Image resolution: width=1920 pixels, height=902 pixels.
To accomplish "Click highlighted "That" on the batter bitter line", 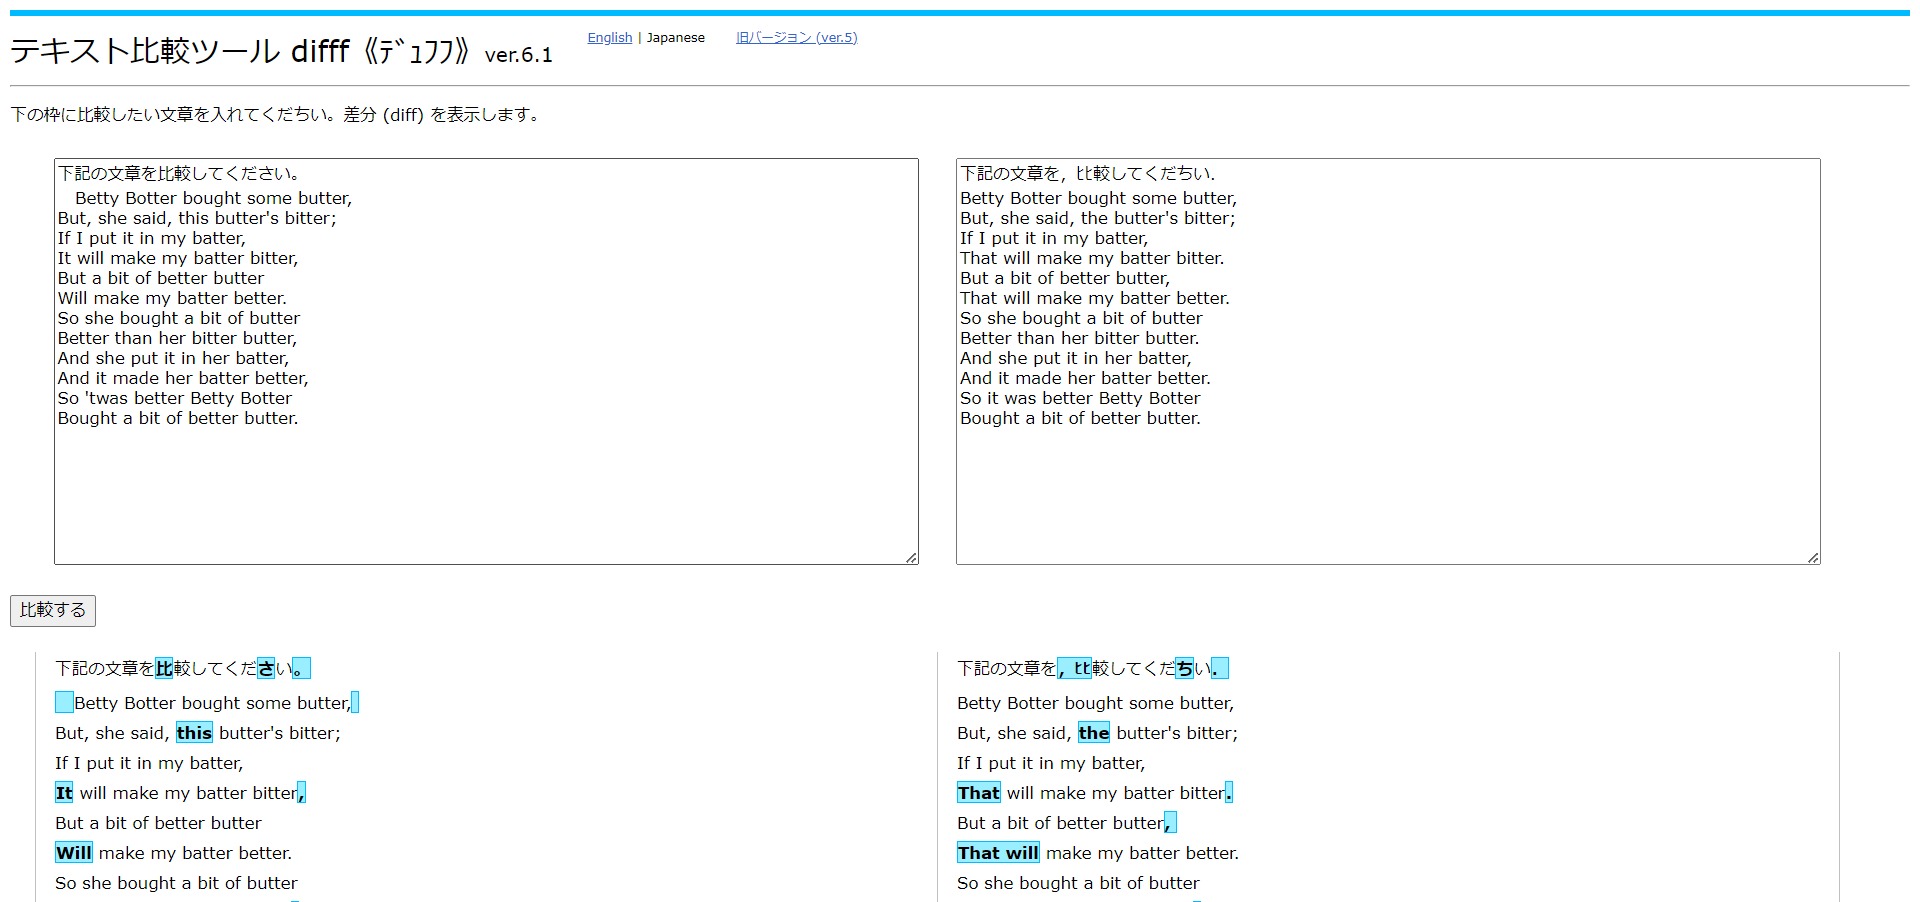I will (978, 793).
